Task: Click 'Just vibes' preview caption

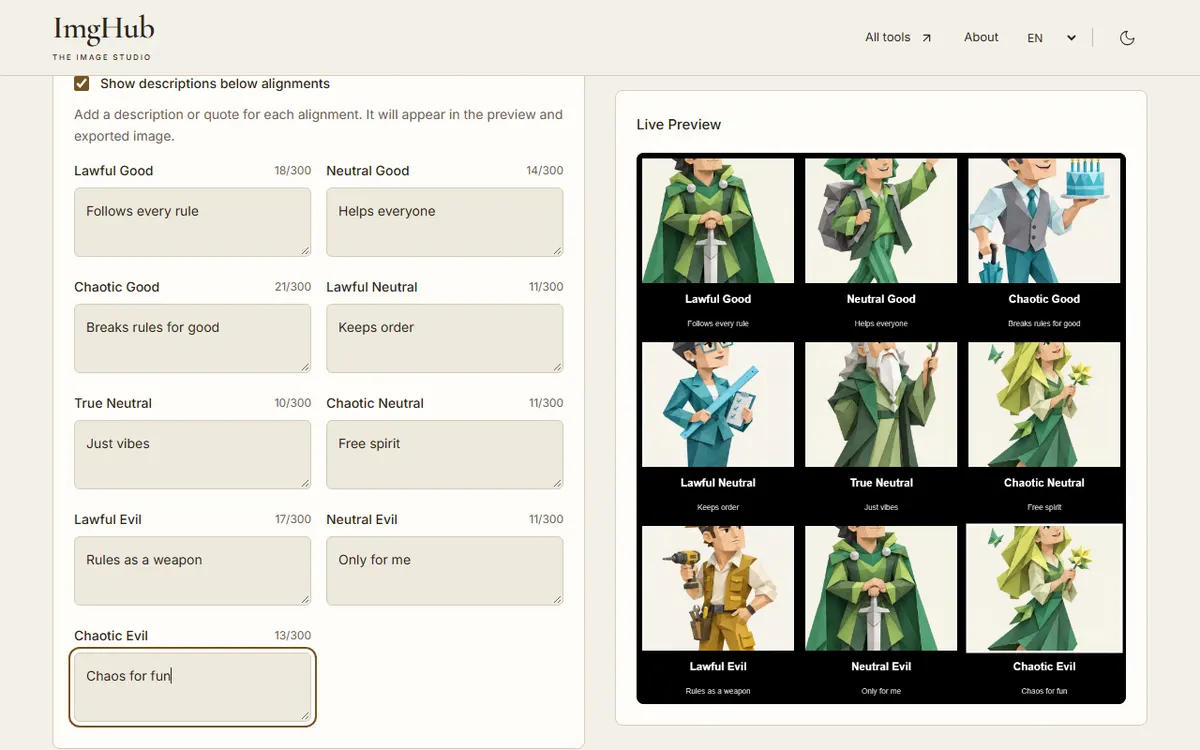Action: [881, 508]
